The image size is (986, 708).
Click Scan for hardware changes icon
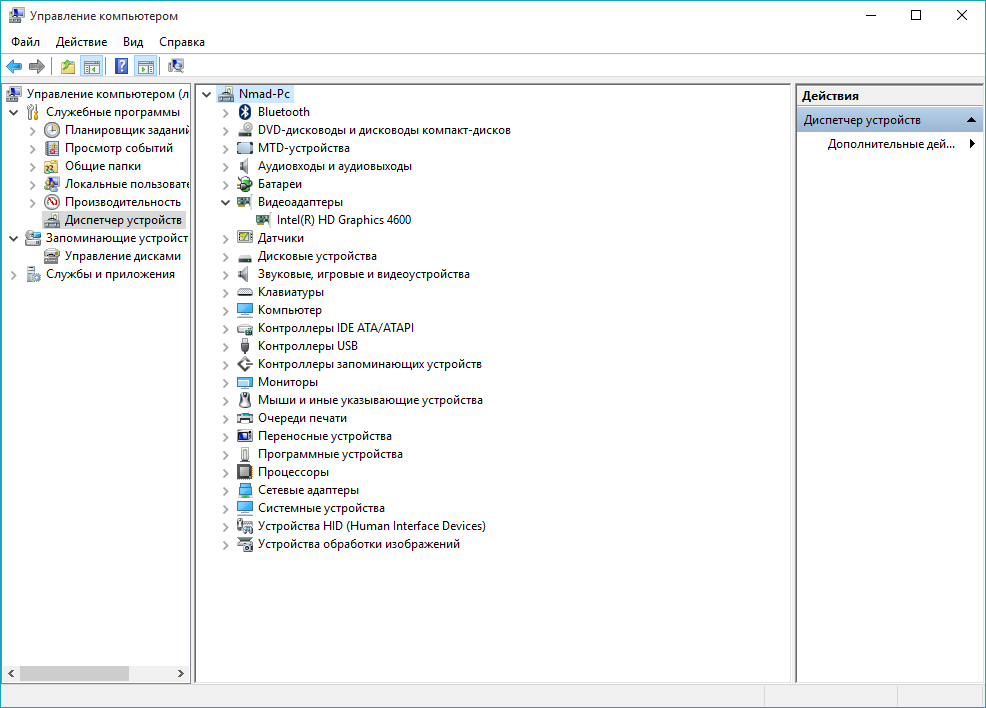tap(176, 67)
